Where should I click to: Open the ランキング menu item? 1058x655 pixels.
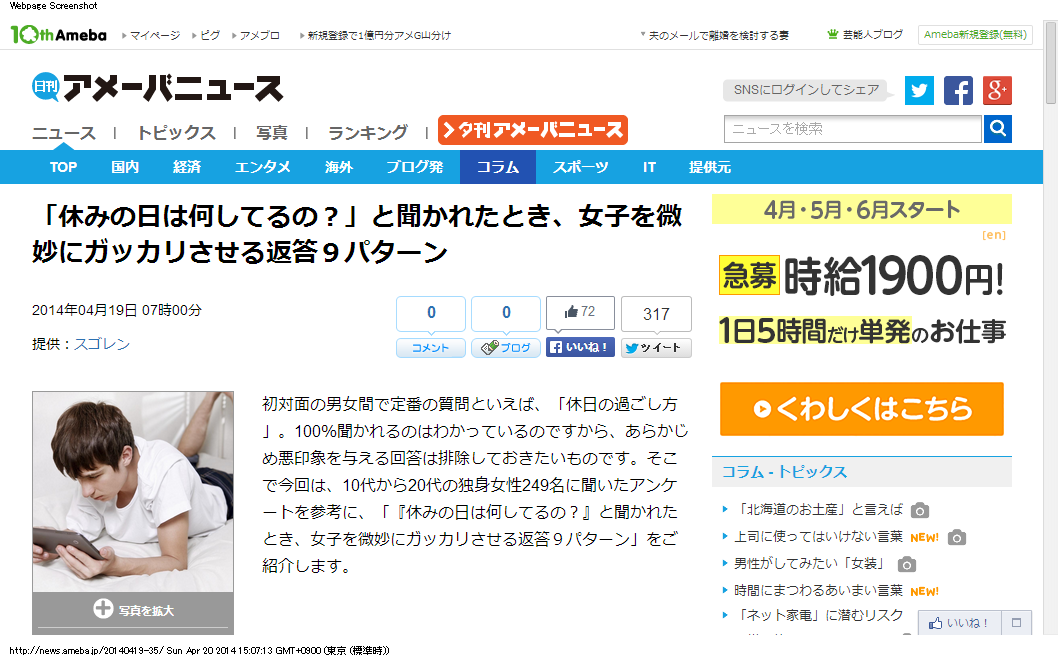[x=368, y=132]
